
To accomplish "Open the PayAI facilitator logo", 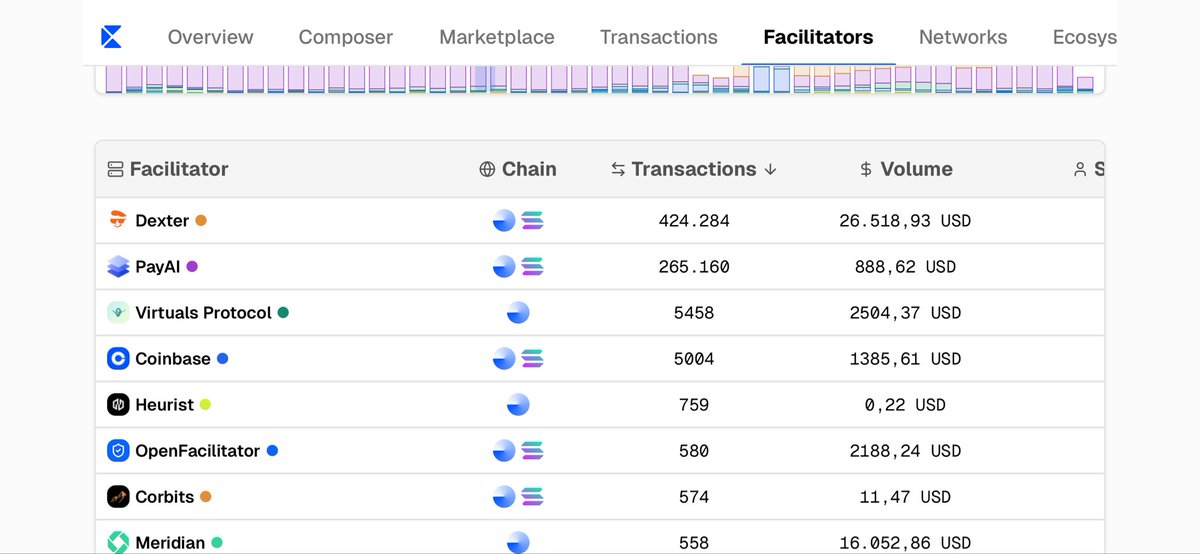I will (x=118, y=267).
